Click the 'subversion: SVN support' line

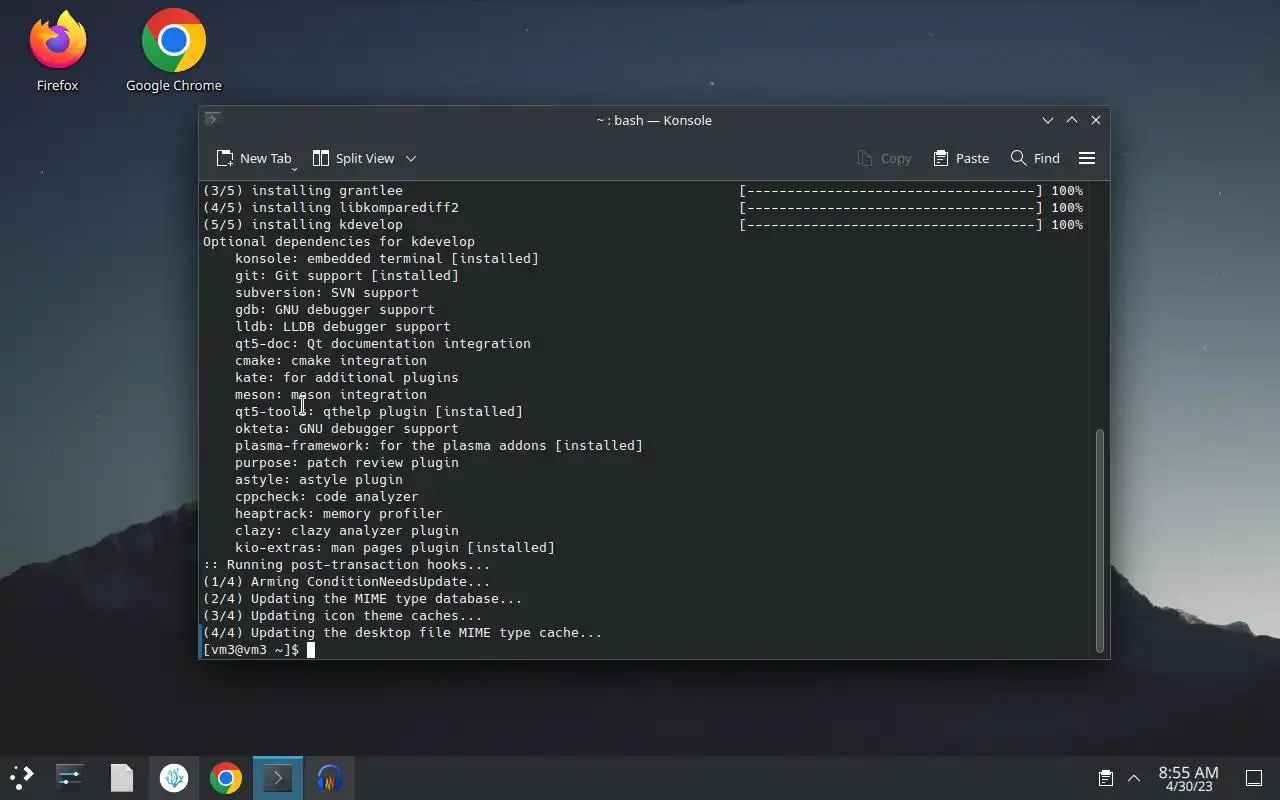point(327,293)
